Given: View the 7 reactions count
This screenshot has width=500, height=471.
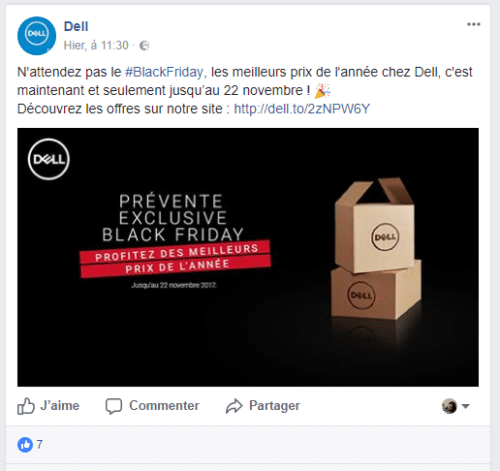Looking at the screenshot, I should point(40,445).
